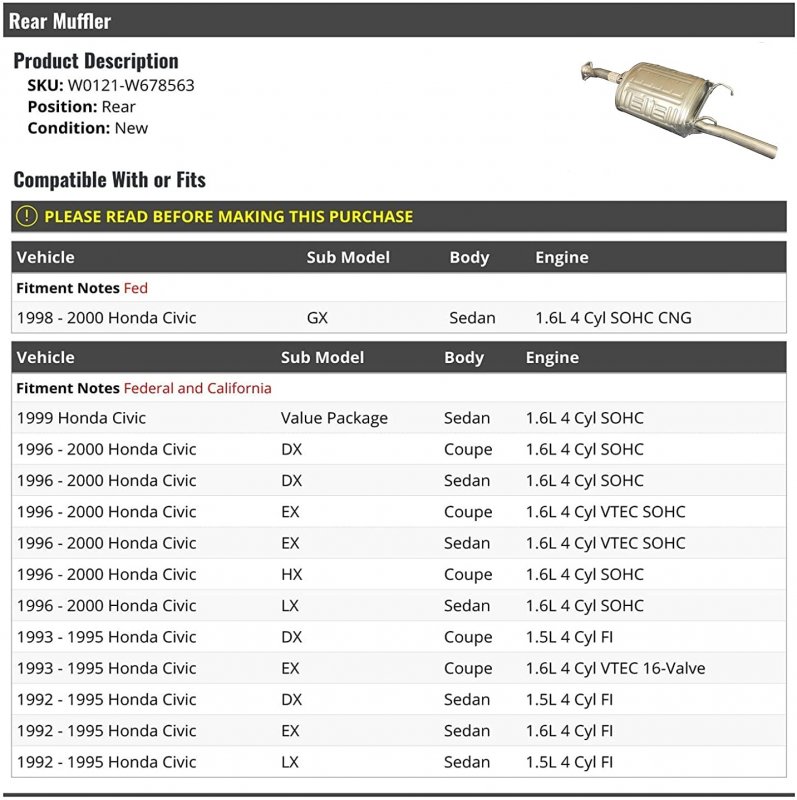Image resolution: width=797 pixels, height=800 pixels.
Task: Click the "Compatible With or Fits" heading
Action: click(x=109, y=180)
